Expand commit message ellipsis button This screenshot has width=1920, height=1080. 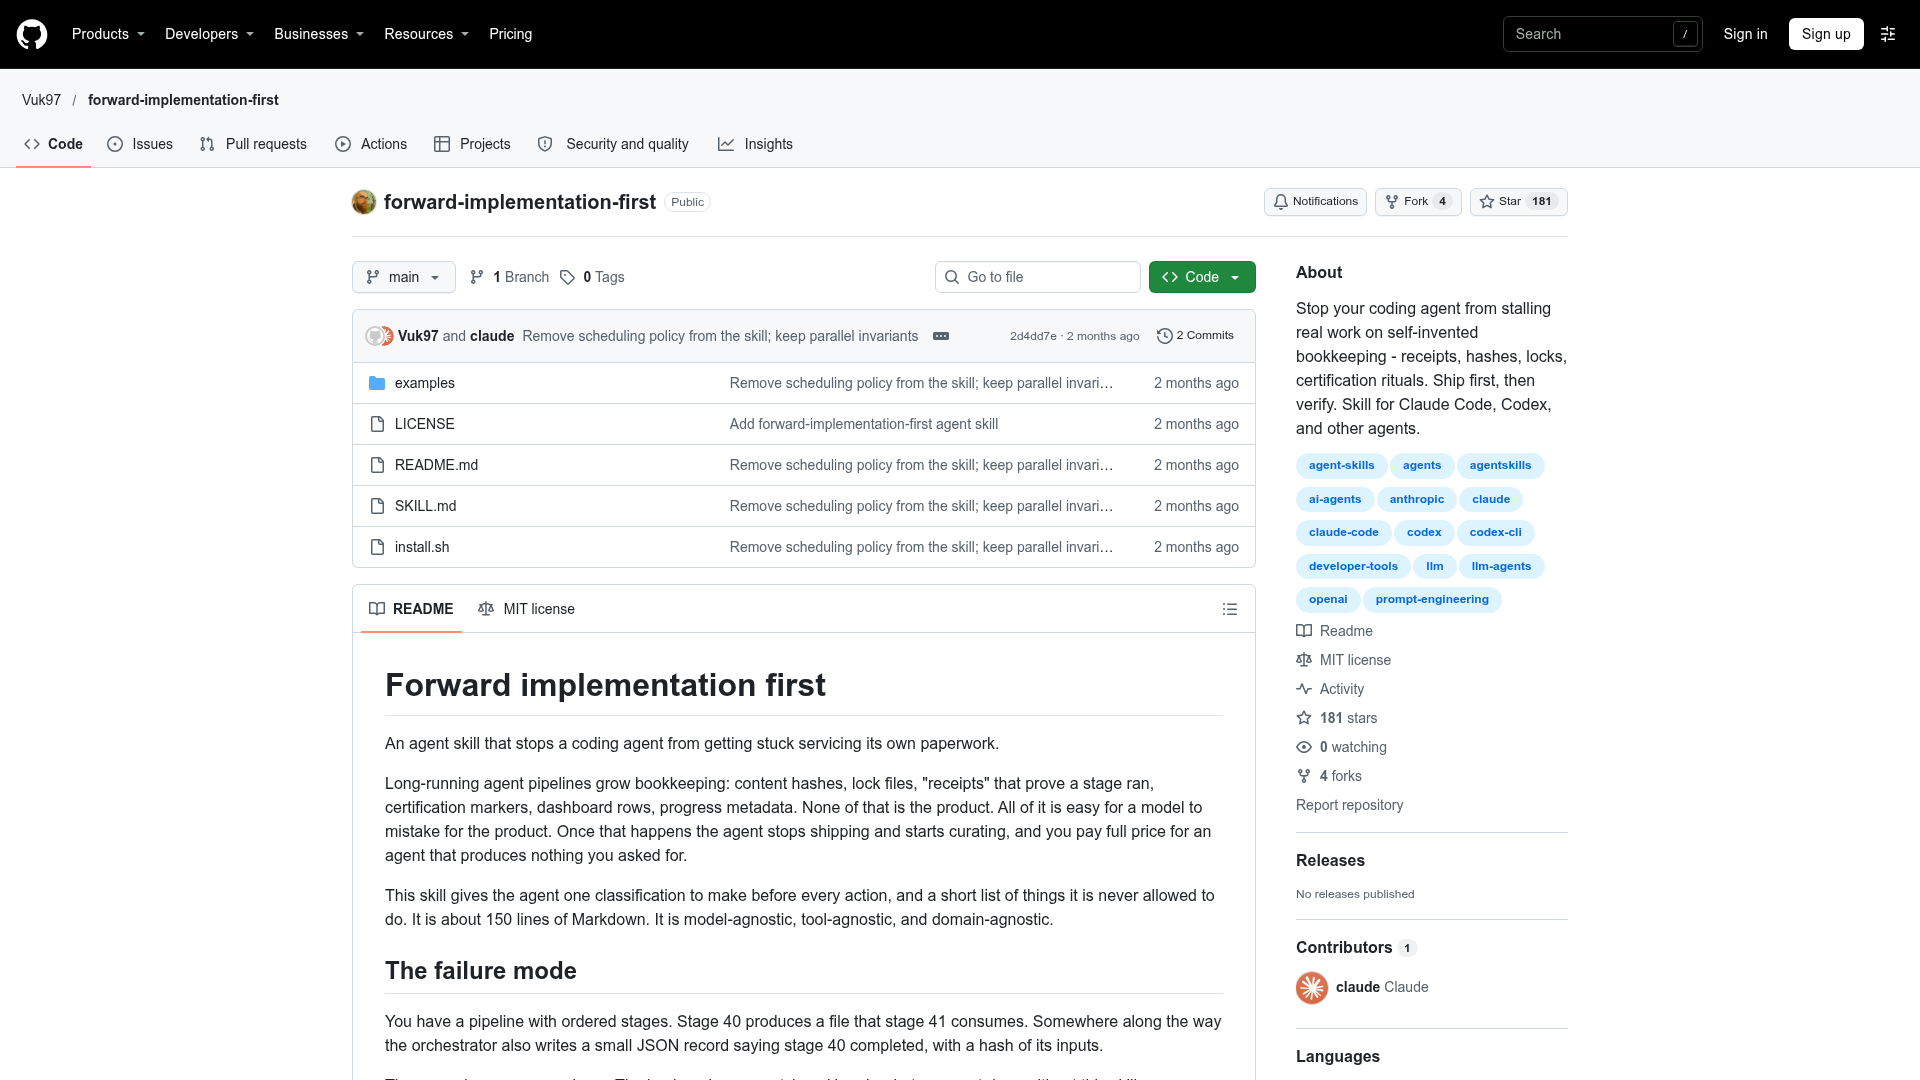point(941,336)
